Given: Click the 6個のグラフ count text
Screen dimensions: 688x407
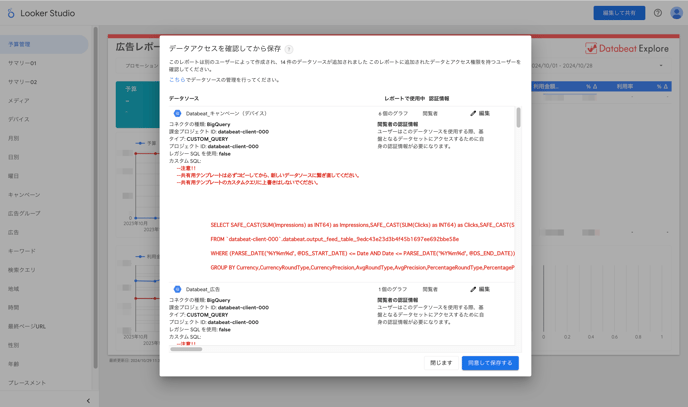Looking at the screenshot, I should click(393, 113).
